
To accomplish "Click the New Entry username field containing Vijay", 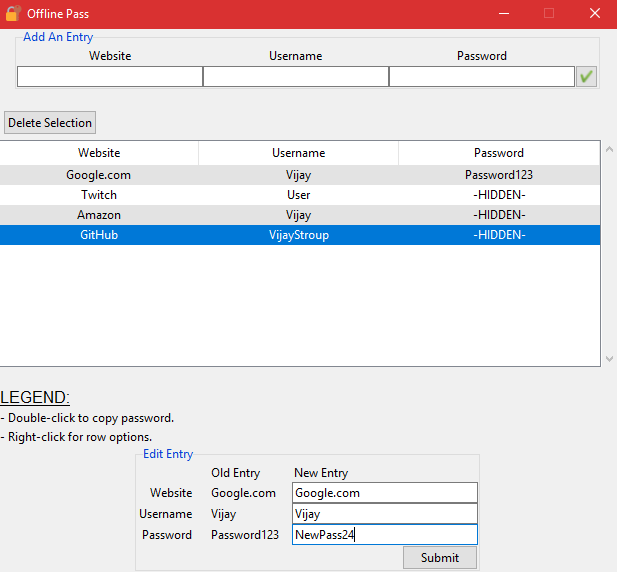I will 385,513.
